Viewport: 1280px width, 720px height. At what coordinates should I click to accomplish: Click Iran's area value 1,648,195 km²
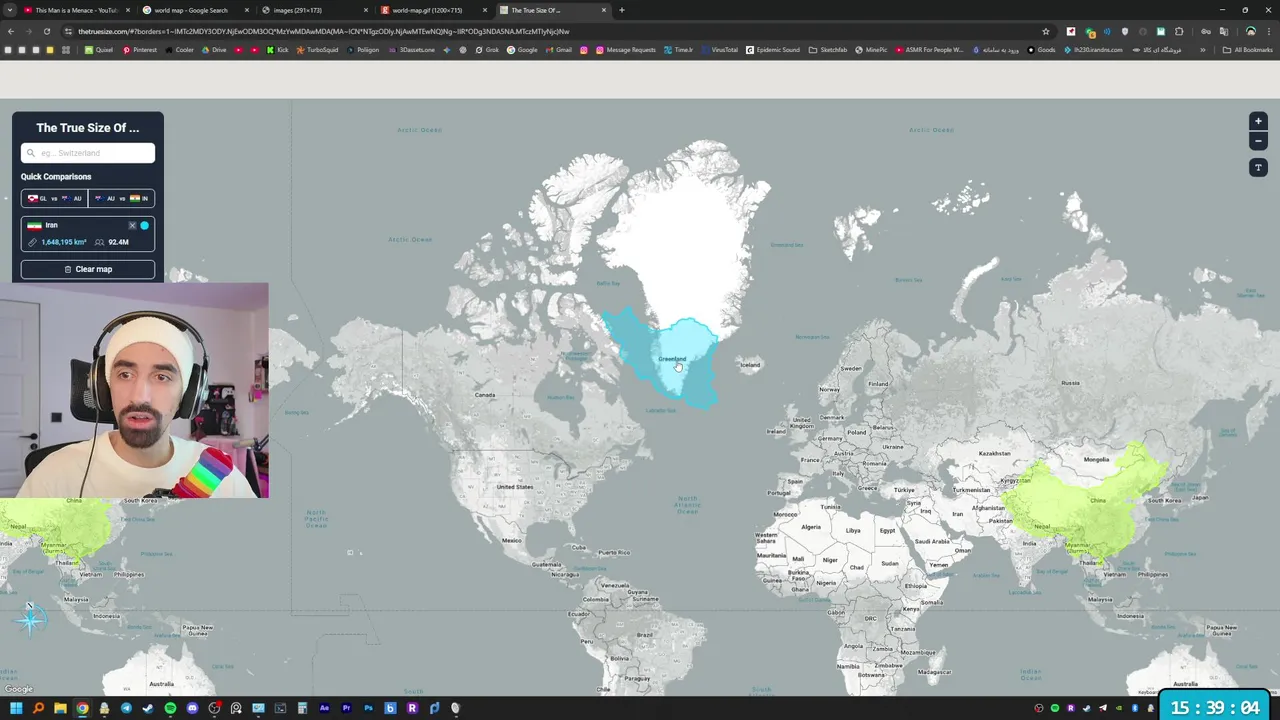pos(64,242)
